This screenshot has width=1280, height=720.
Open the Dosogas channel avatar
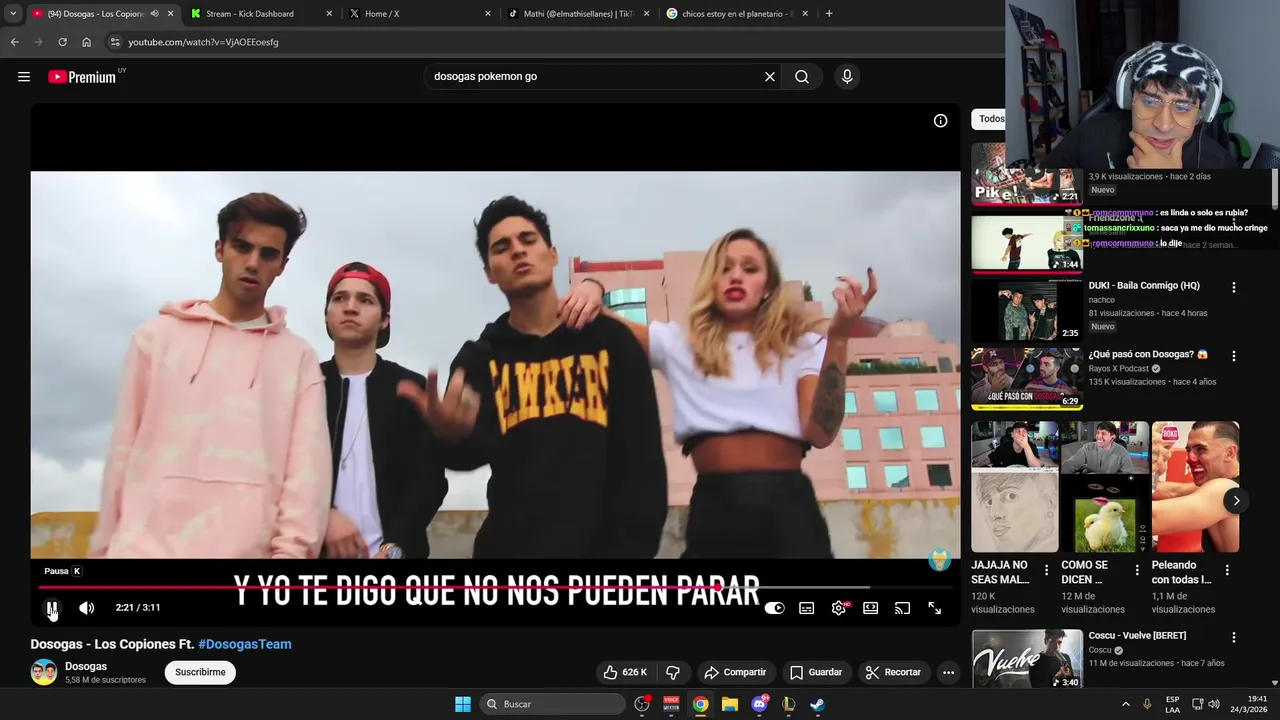click(44, 672)
